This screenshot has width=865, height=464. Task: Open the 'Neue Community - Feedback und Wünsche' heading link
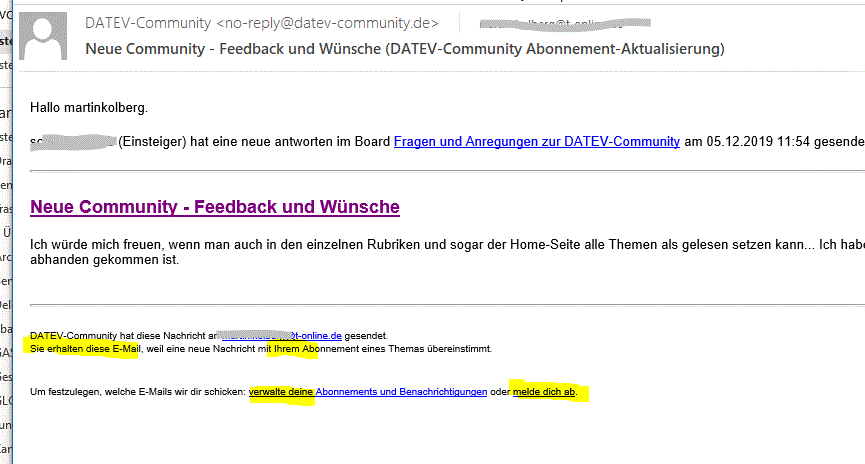coord(215,207)
